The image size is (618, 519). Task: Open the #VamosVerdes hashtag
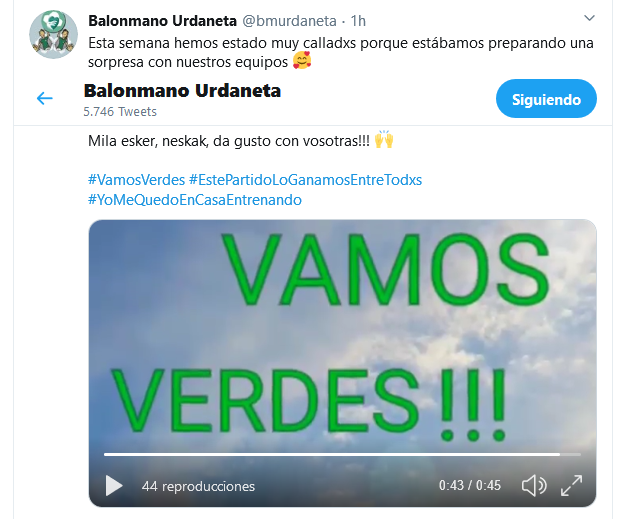point(136,180)
